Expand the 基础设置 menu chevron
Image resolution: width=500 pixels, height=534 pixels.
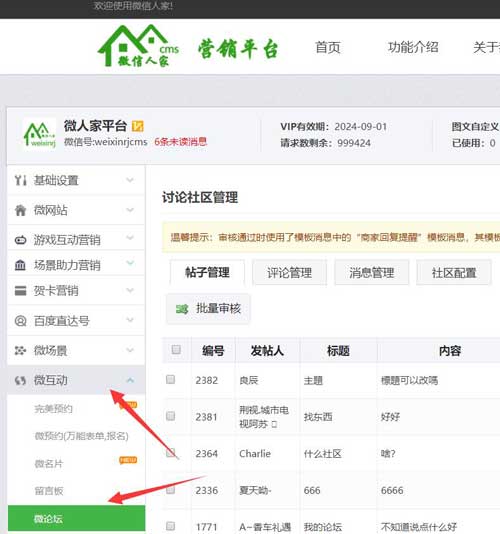(130, 180)
